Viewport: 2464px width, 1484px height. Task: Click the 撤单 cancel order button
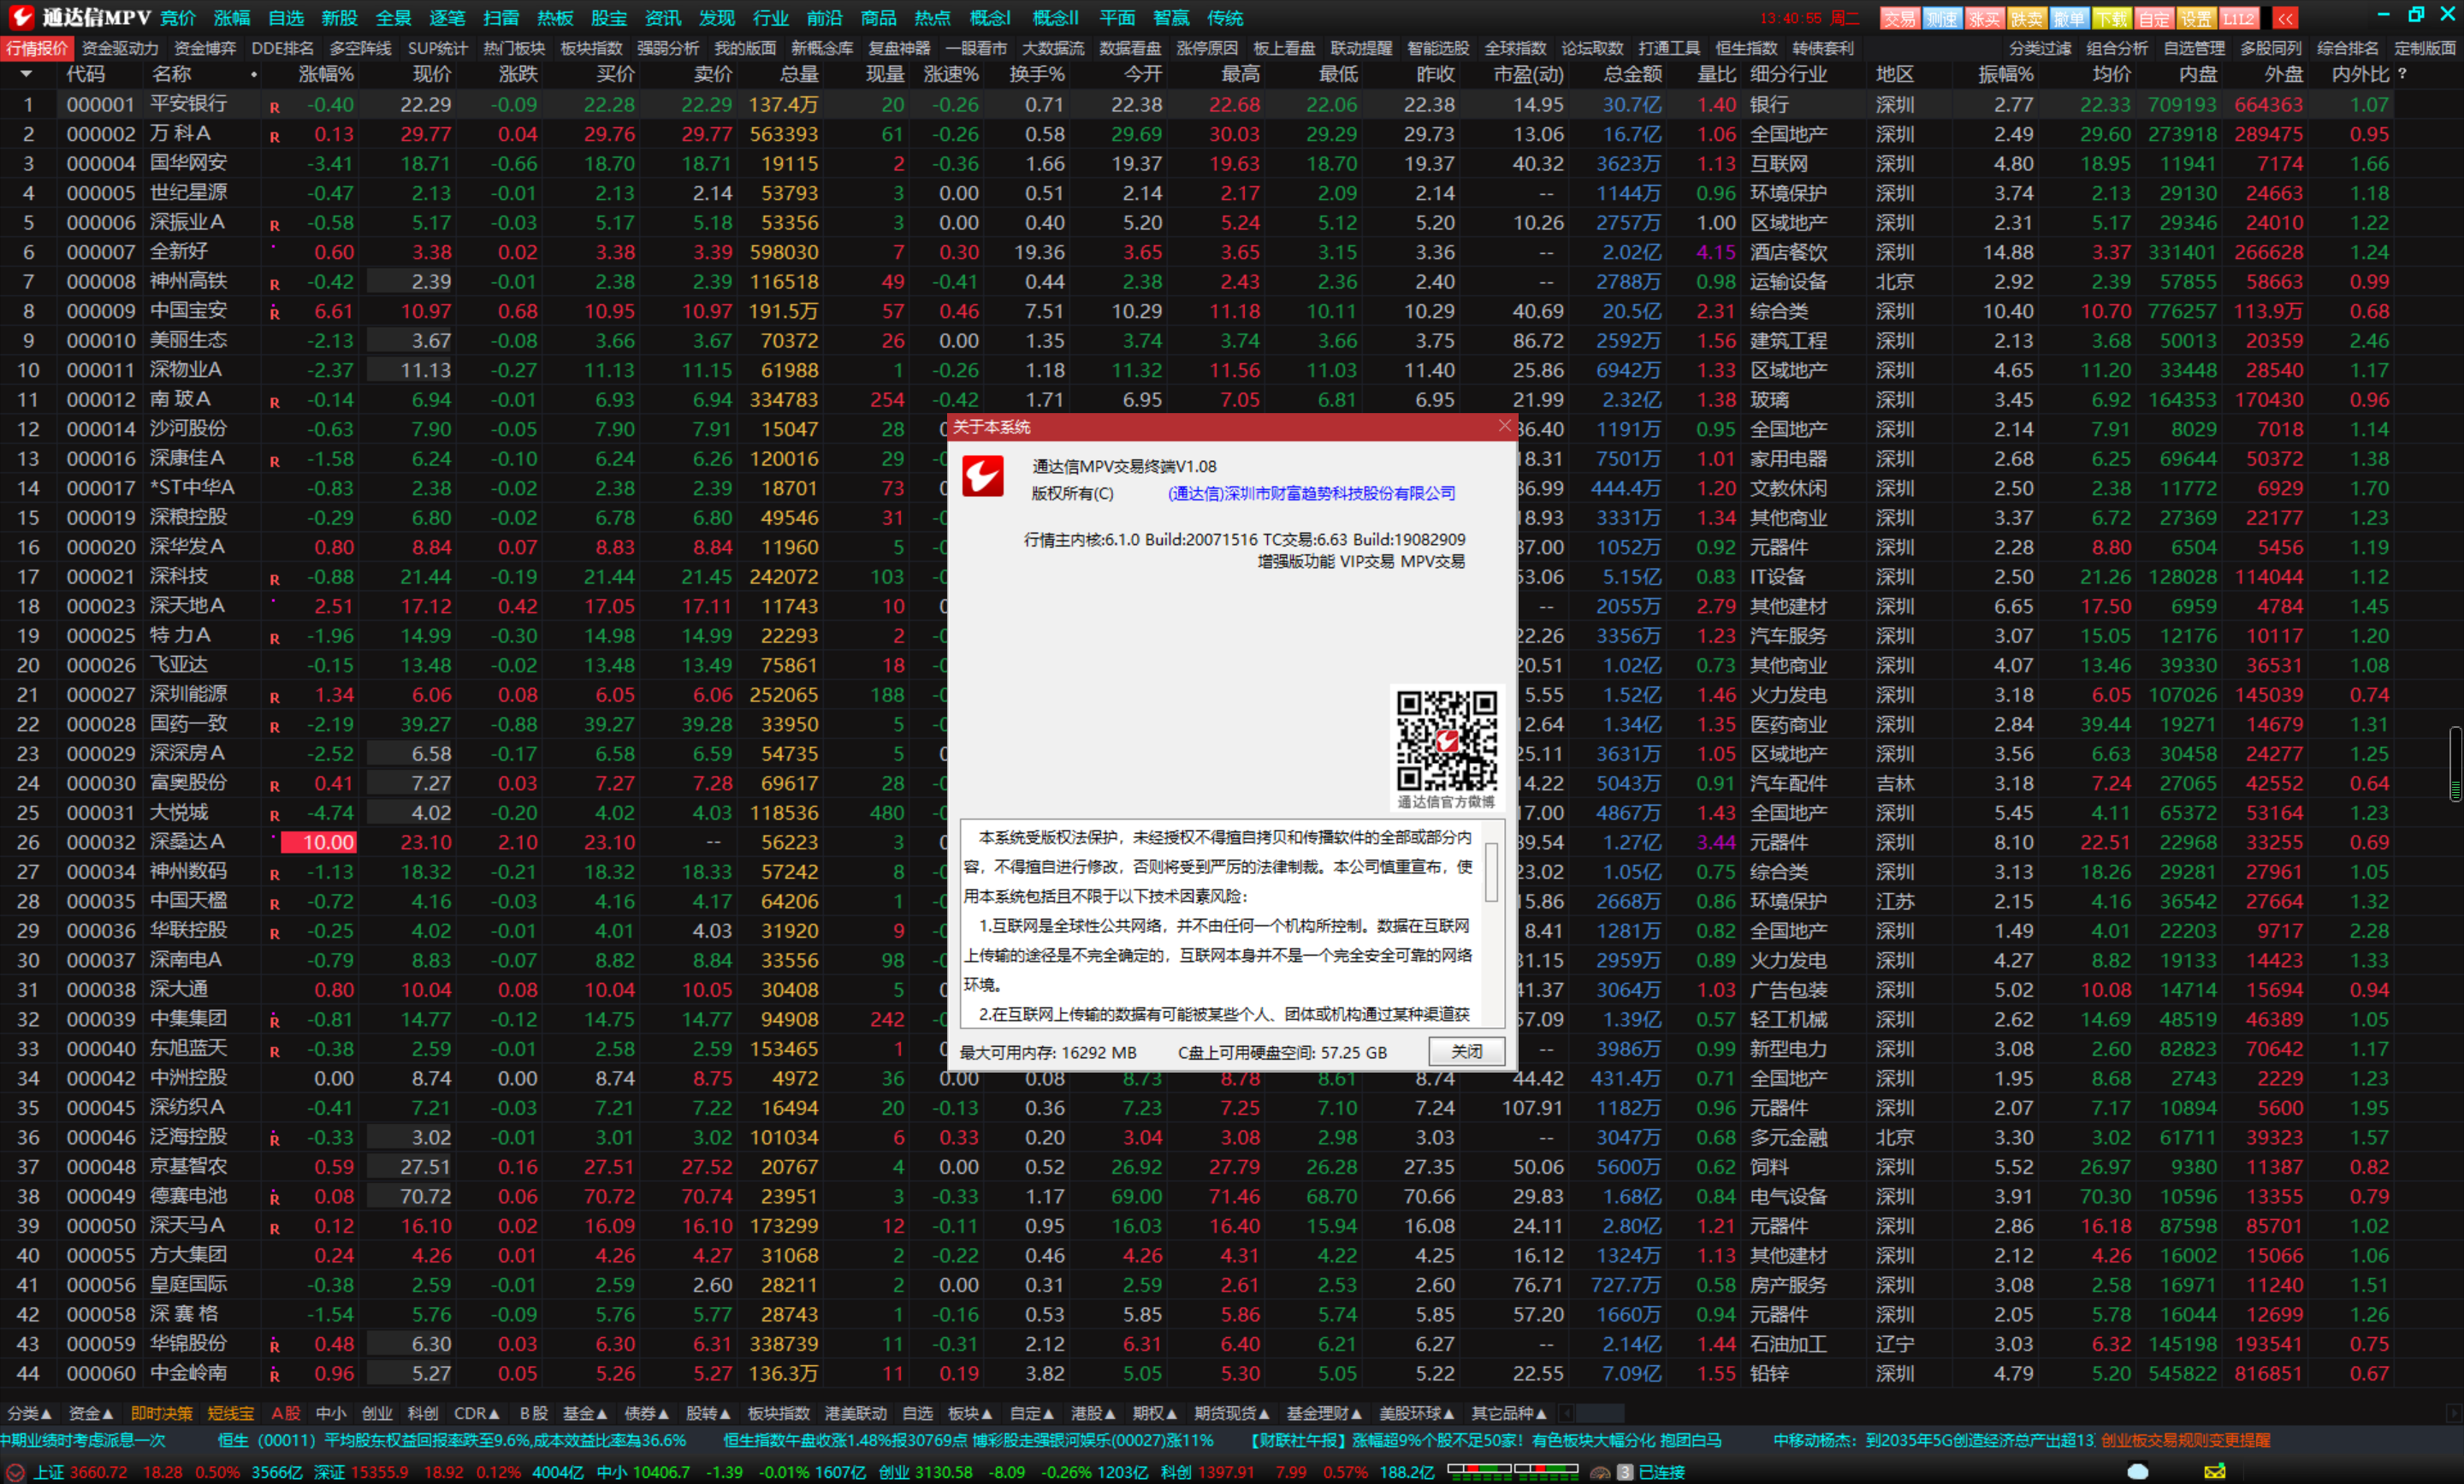tap(2069, 18)
